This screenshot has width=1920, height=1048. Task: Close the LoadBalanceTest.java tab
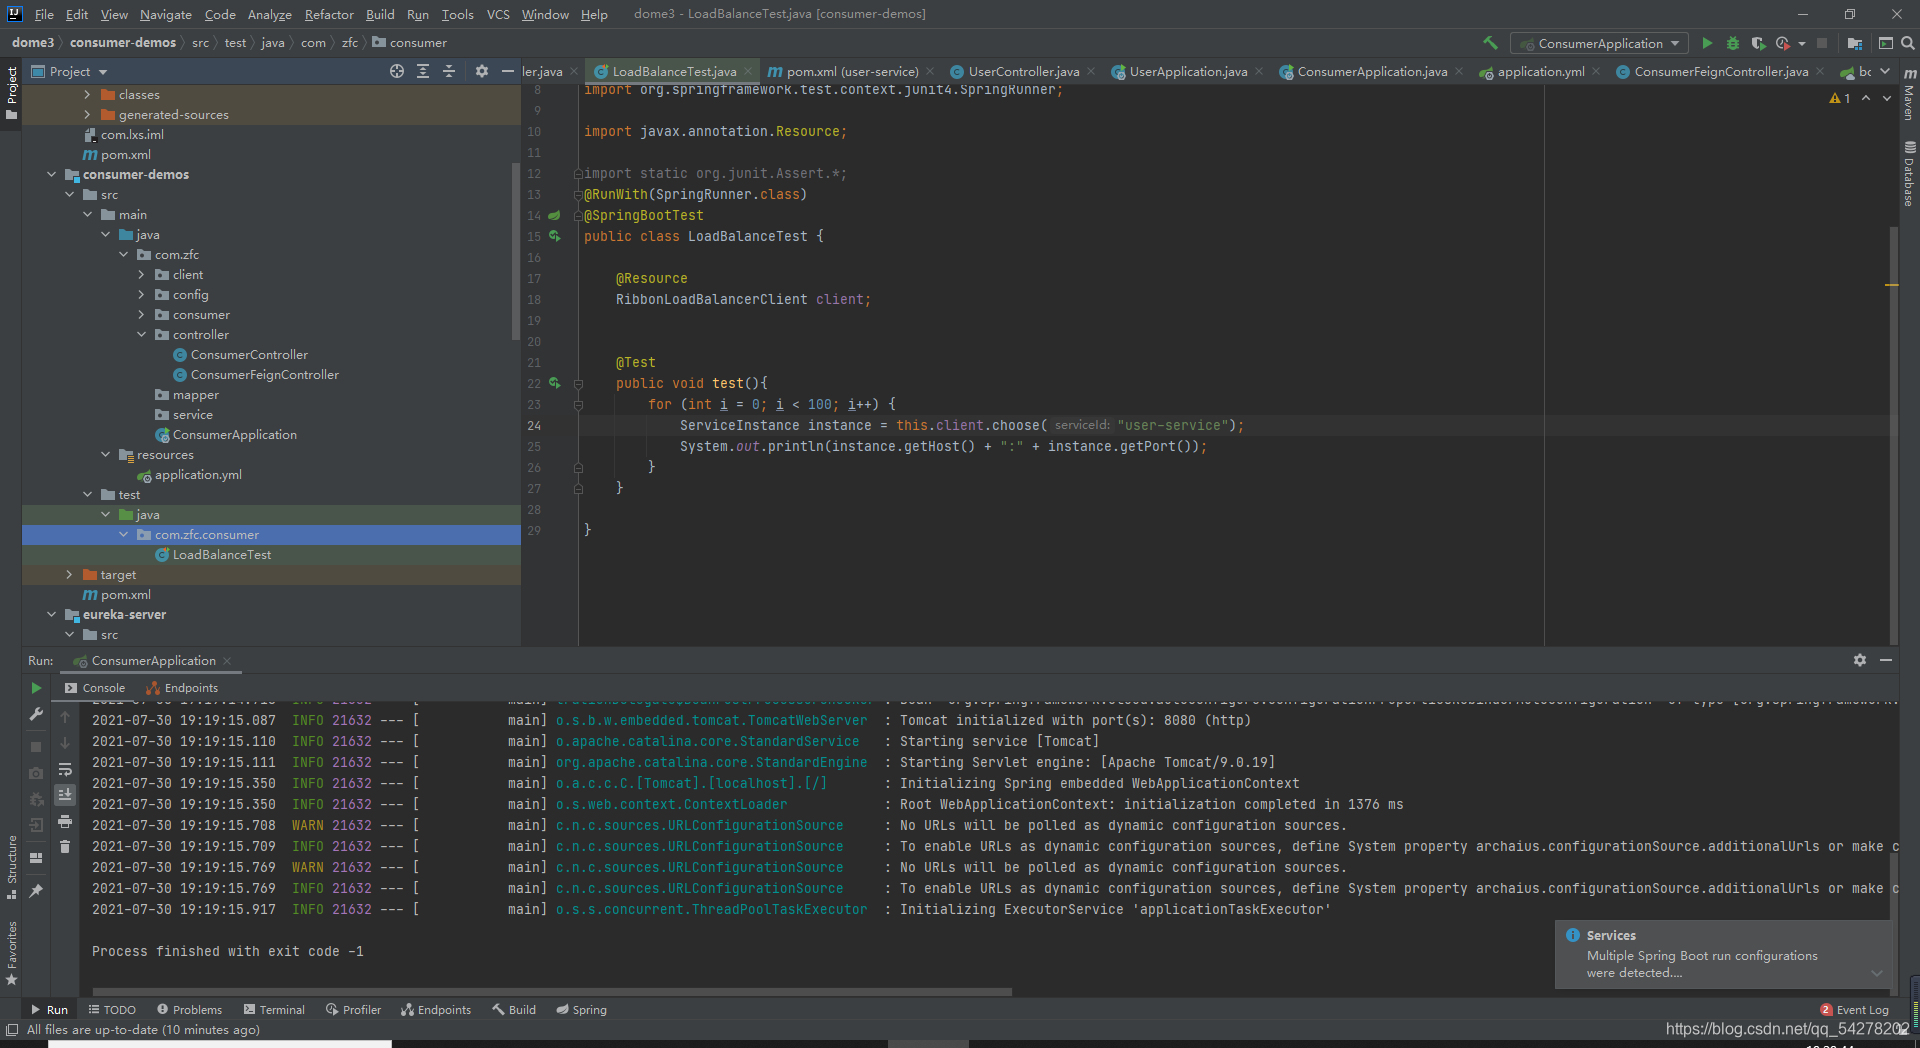(x=748, y=71)
